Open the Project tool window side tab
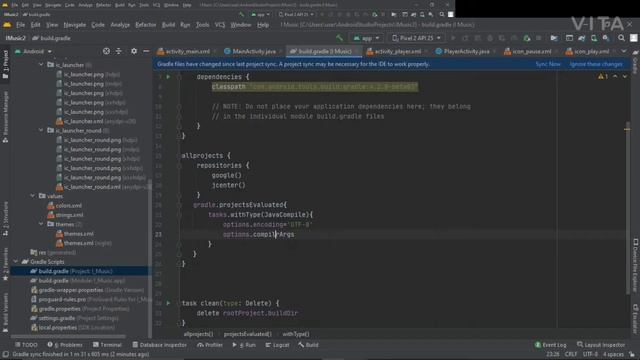This screenshot has height=360, width=640. (x=5, y=65)
